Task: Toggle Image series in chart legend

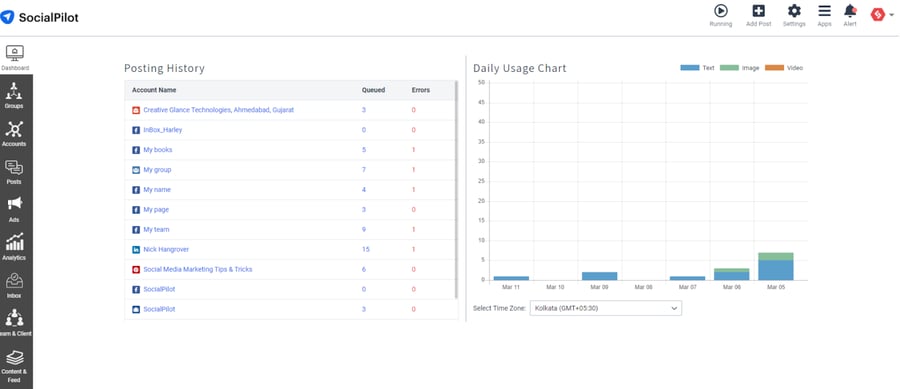Action: point(739,68)
